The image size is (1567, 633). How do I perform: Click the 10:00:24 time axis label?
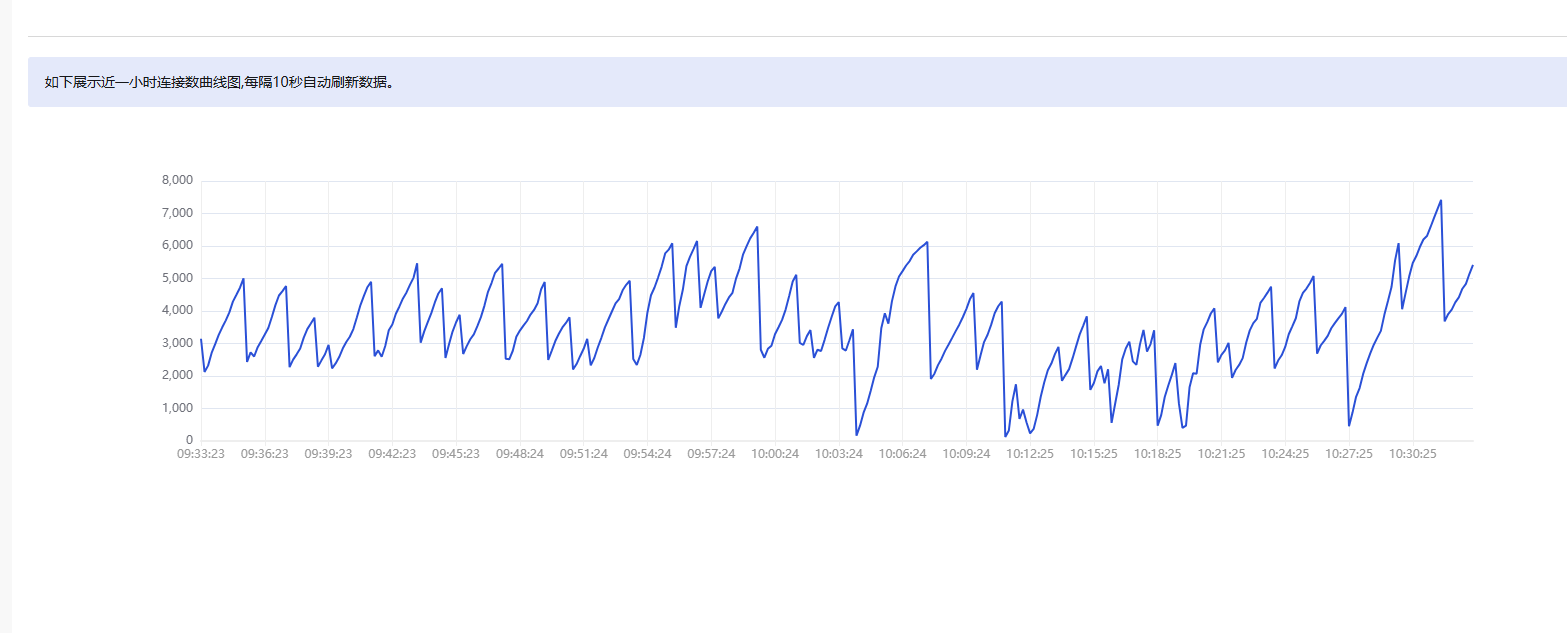775,454
